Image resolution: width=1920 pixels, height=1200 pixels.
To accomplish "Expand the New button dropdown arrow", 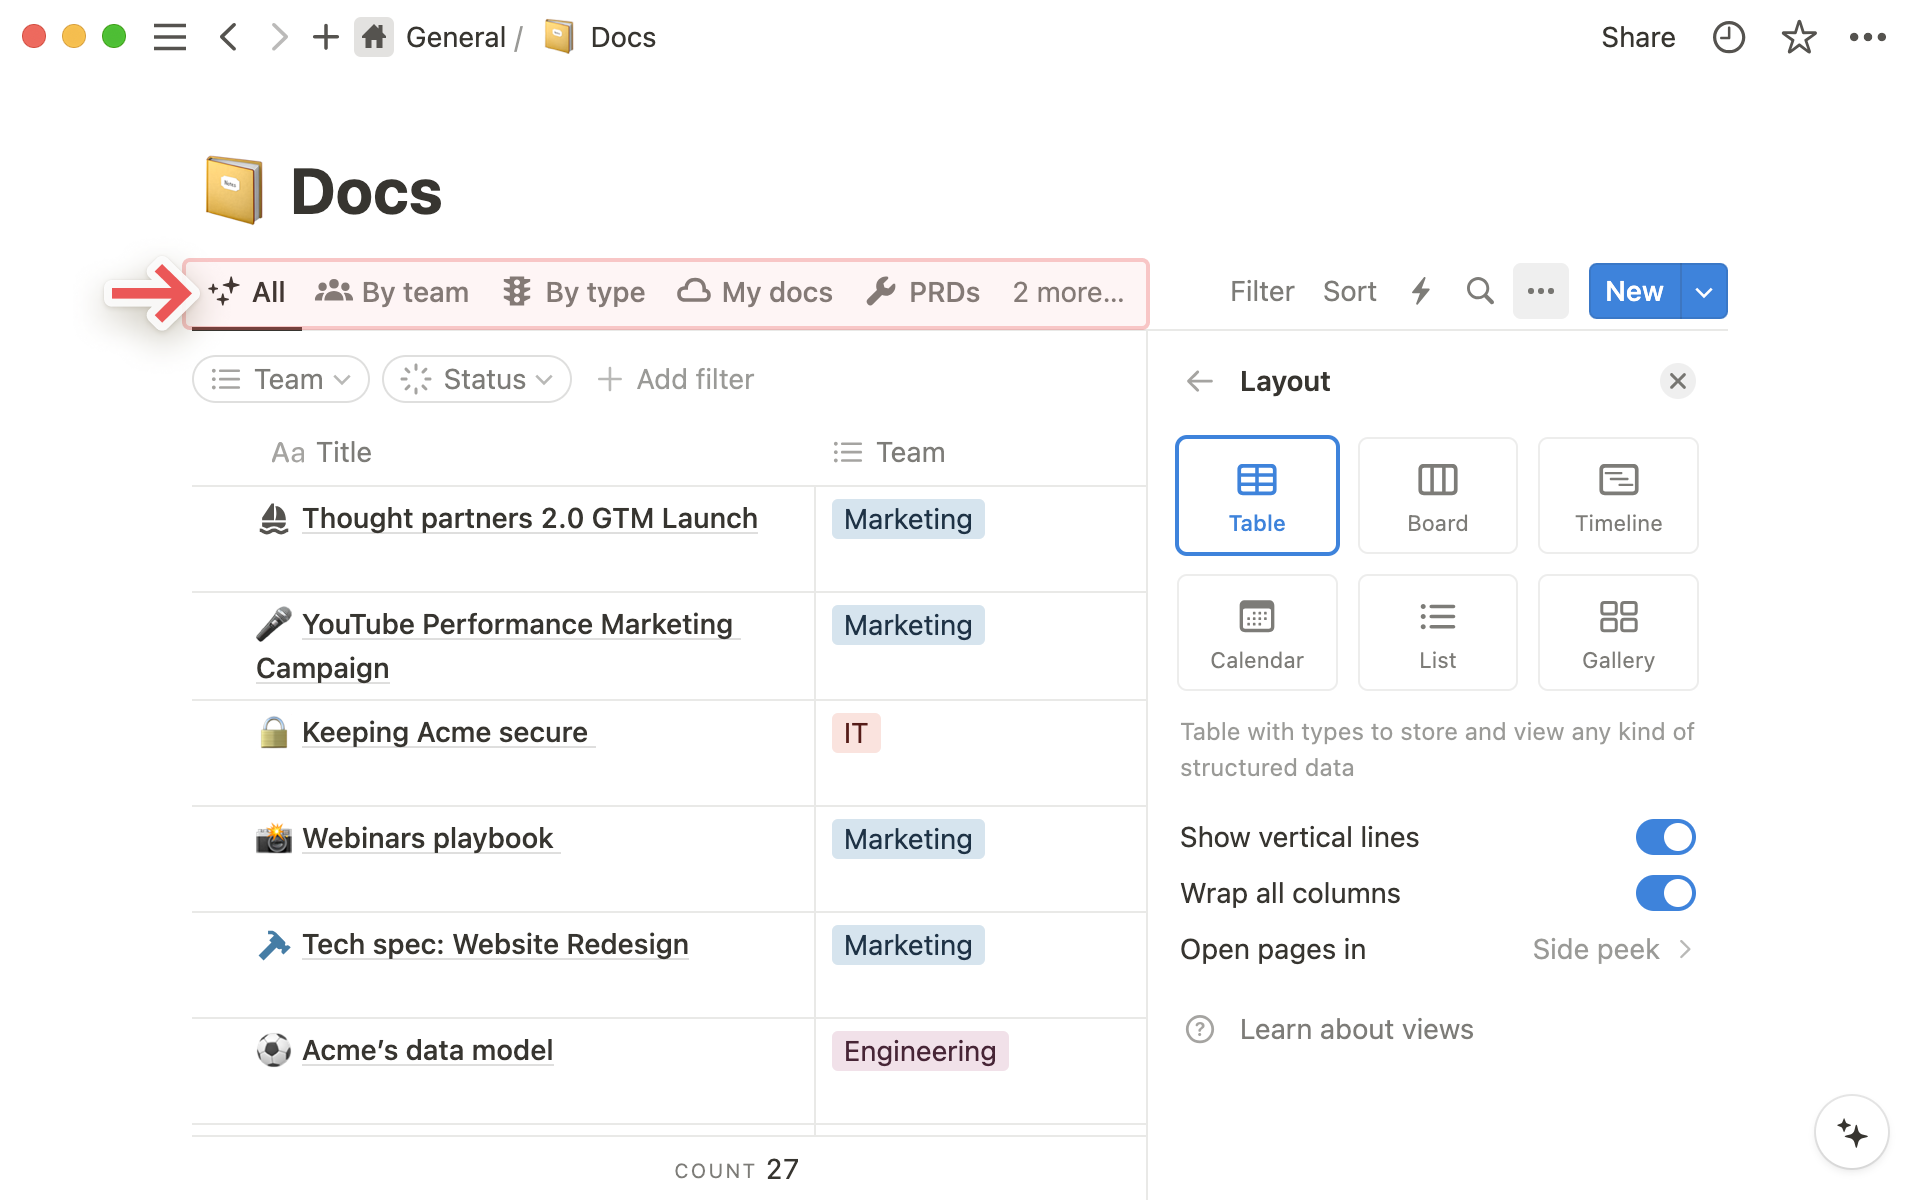I will pyautogui.click(x=1704, y=292).
